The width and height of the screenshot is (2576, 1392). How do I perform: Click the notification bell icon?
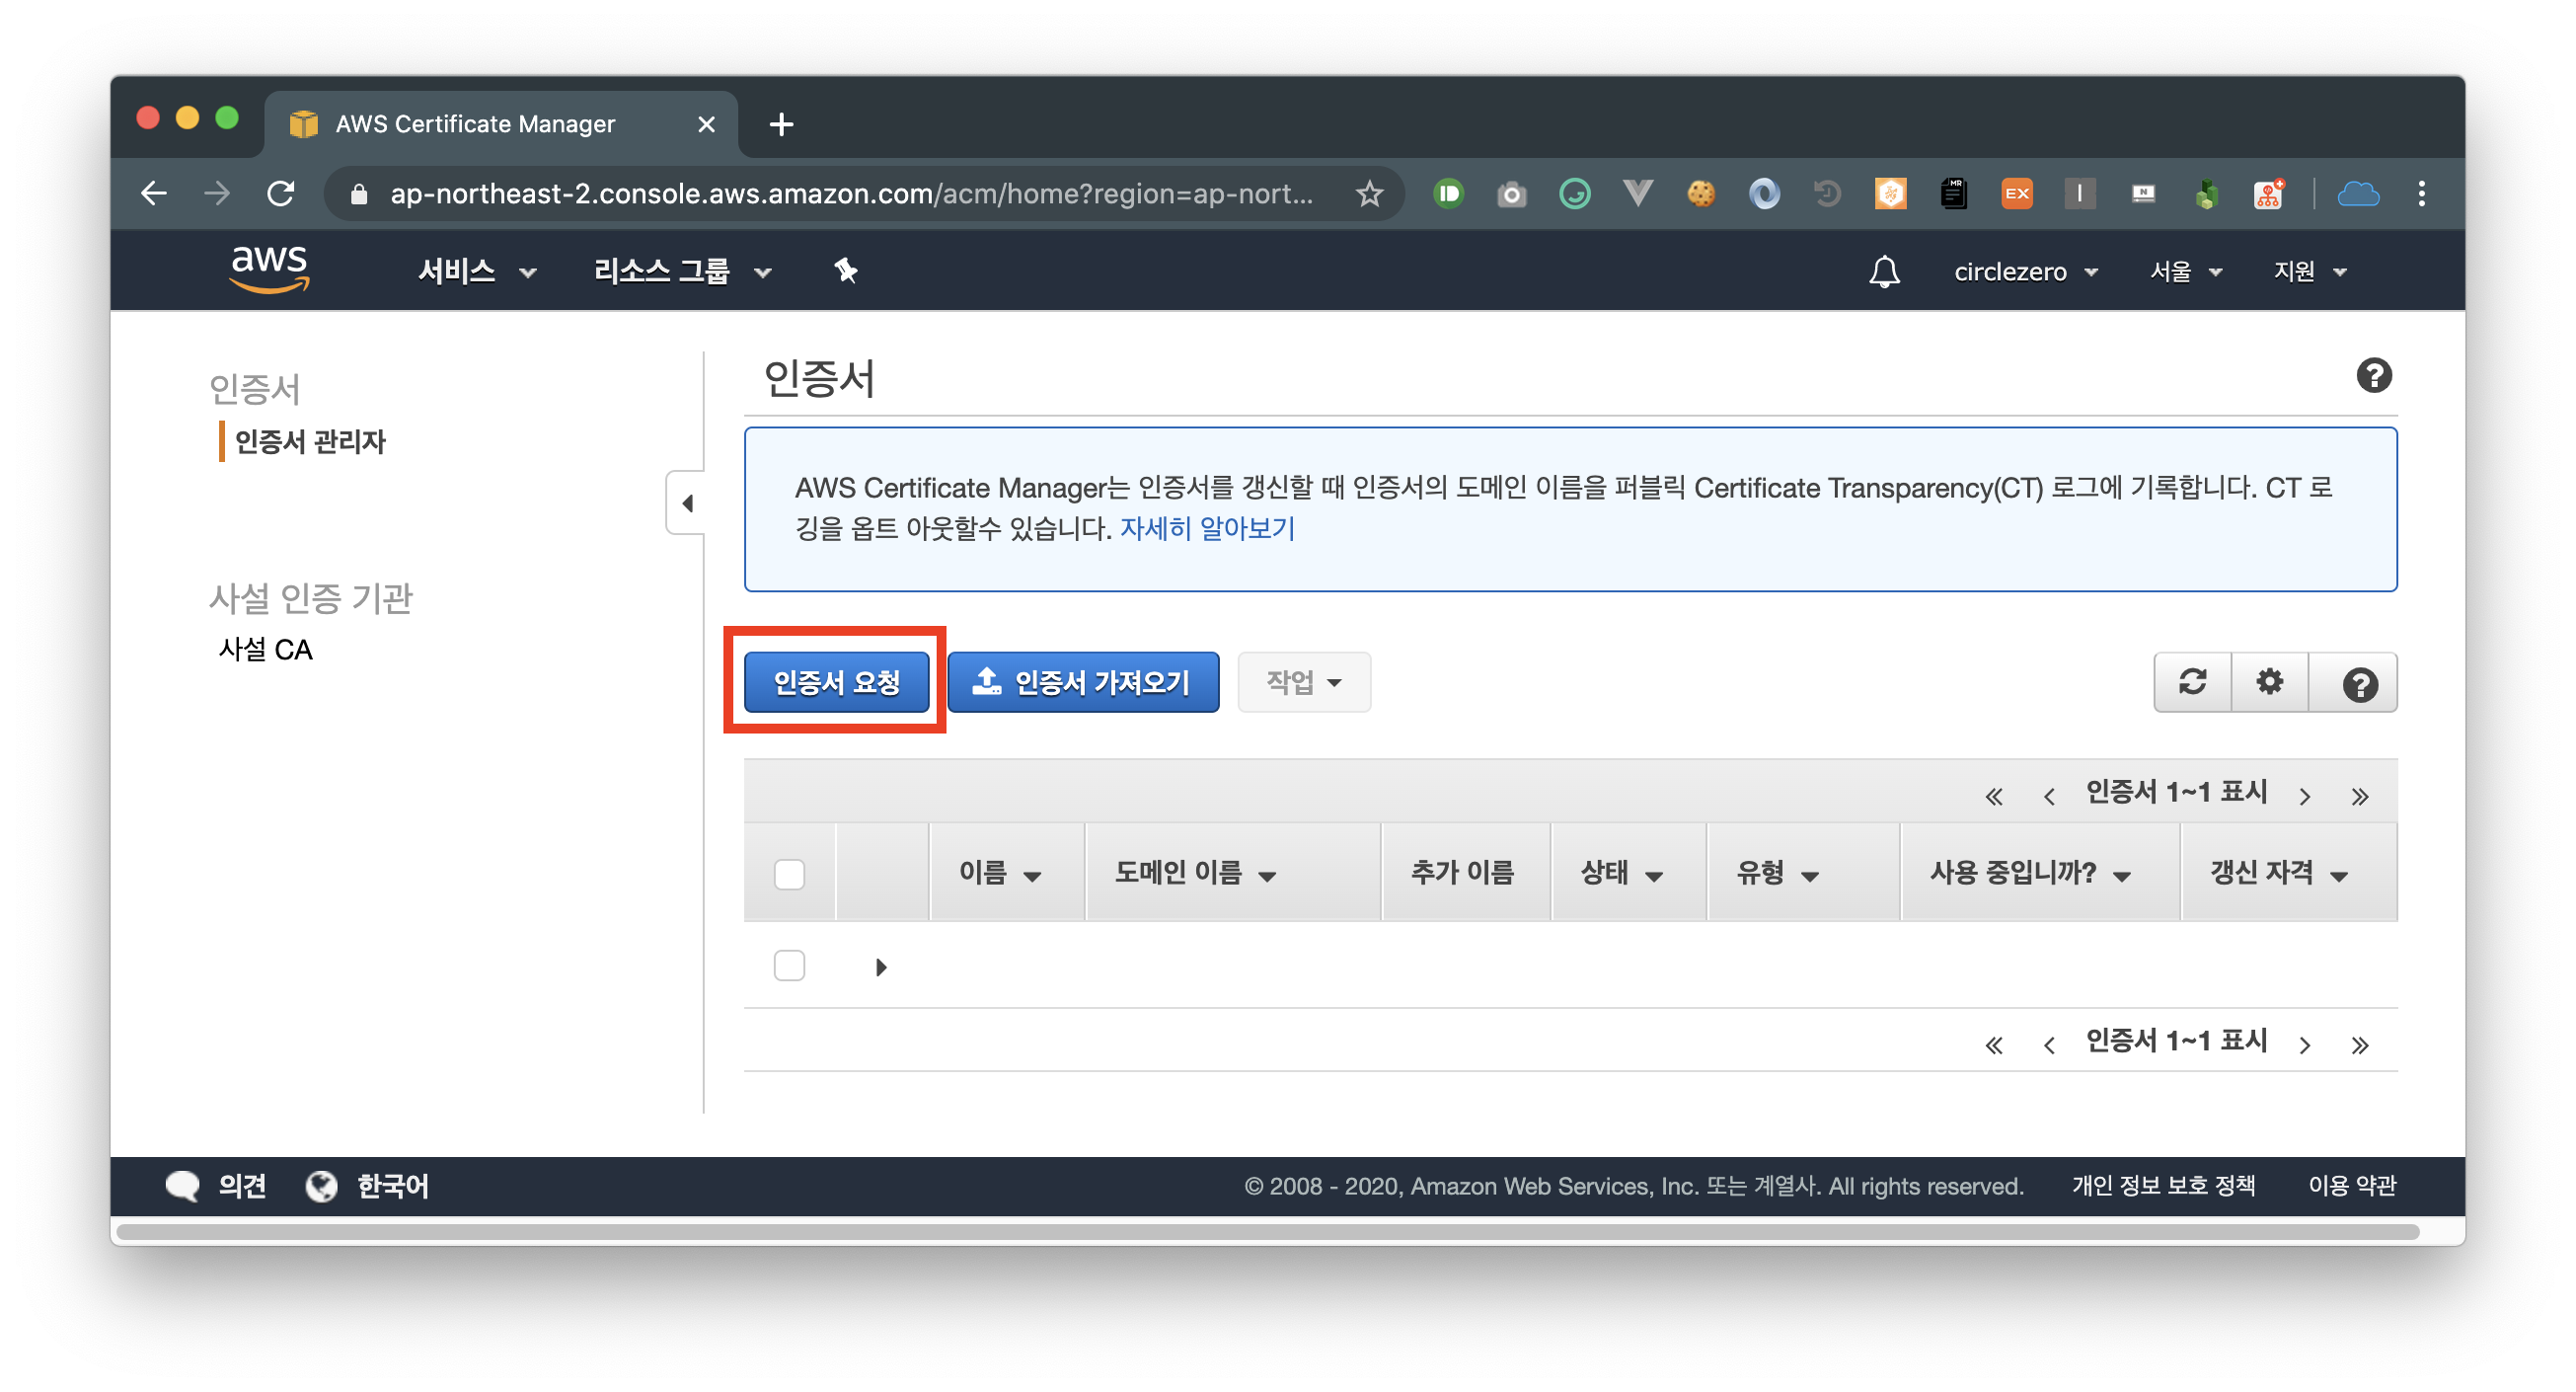click(x=1884, y=271)
